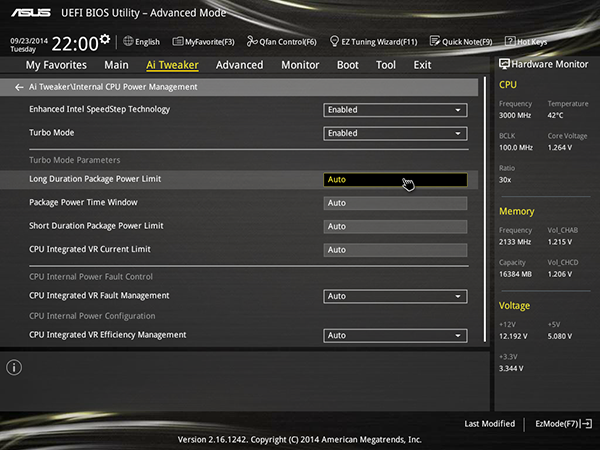Click the vertical scrollbar of settings list
Image resolution: width=600 pixels, height=450 pixels.
pos(485,210)
